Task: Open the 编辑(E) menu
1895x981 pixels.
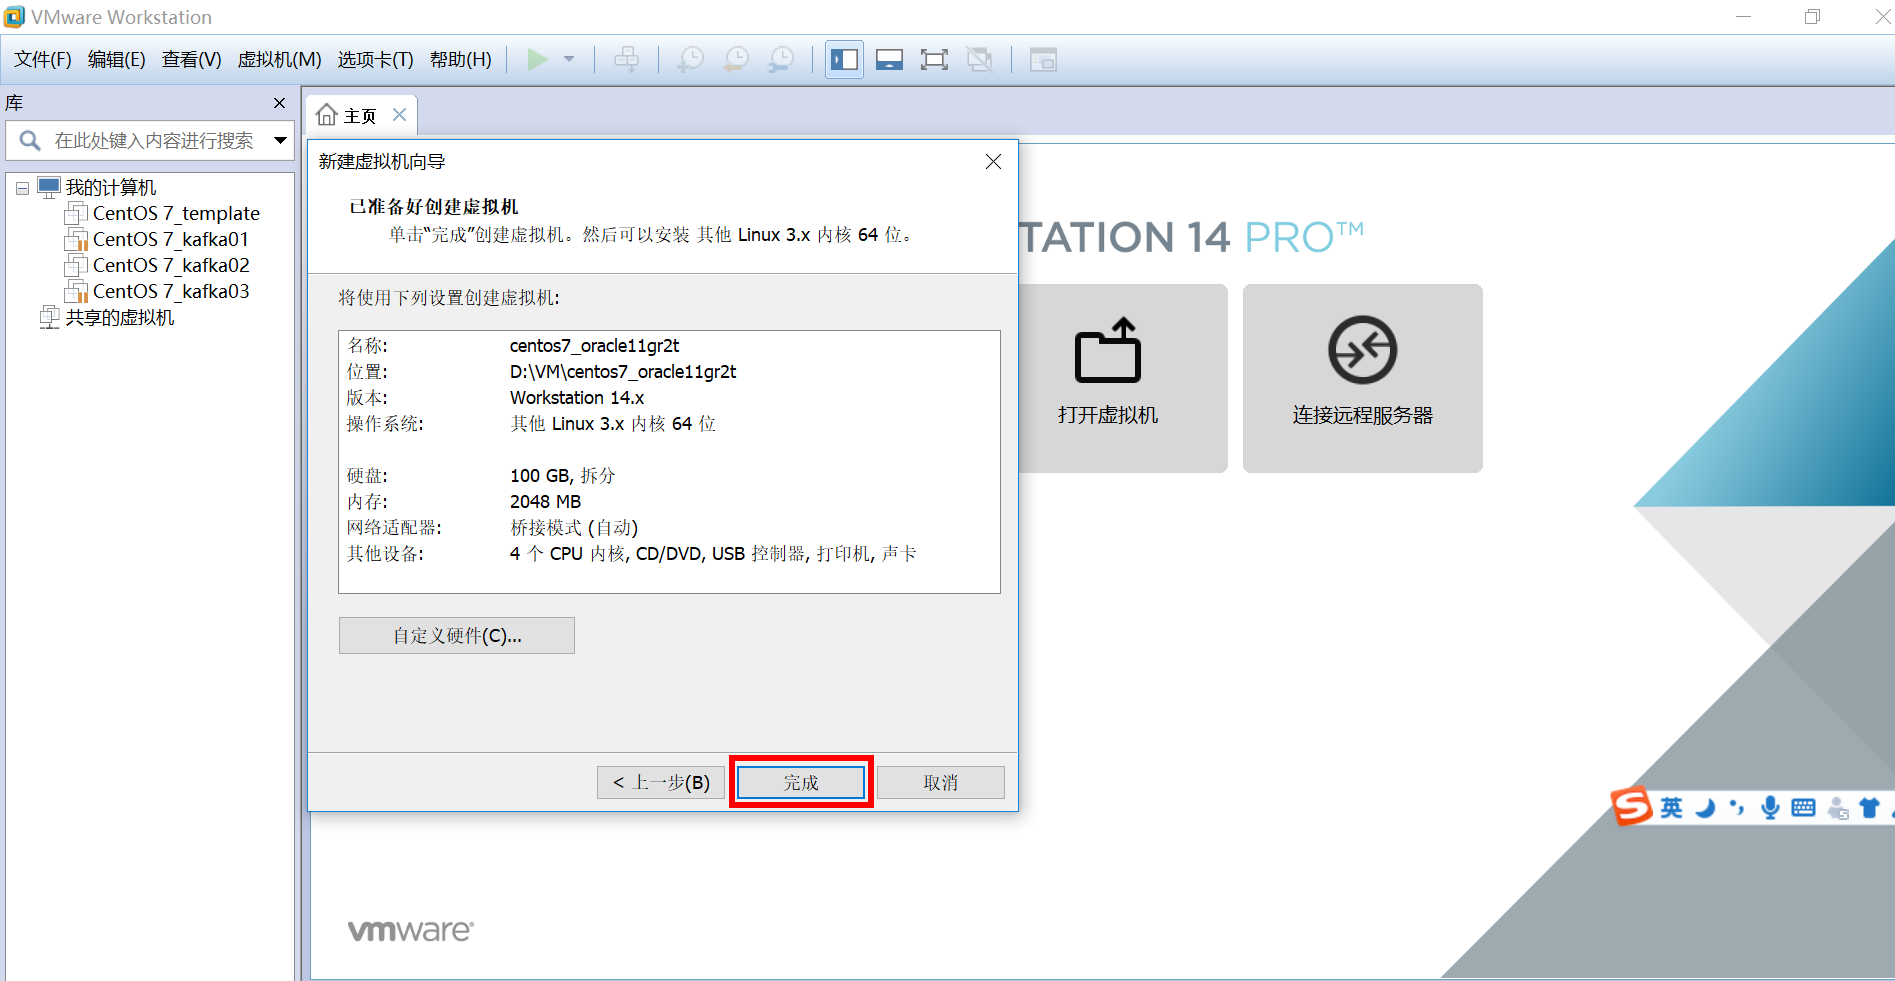Action: click(117, 60)
